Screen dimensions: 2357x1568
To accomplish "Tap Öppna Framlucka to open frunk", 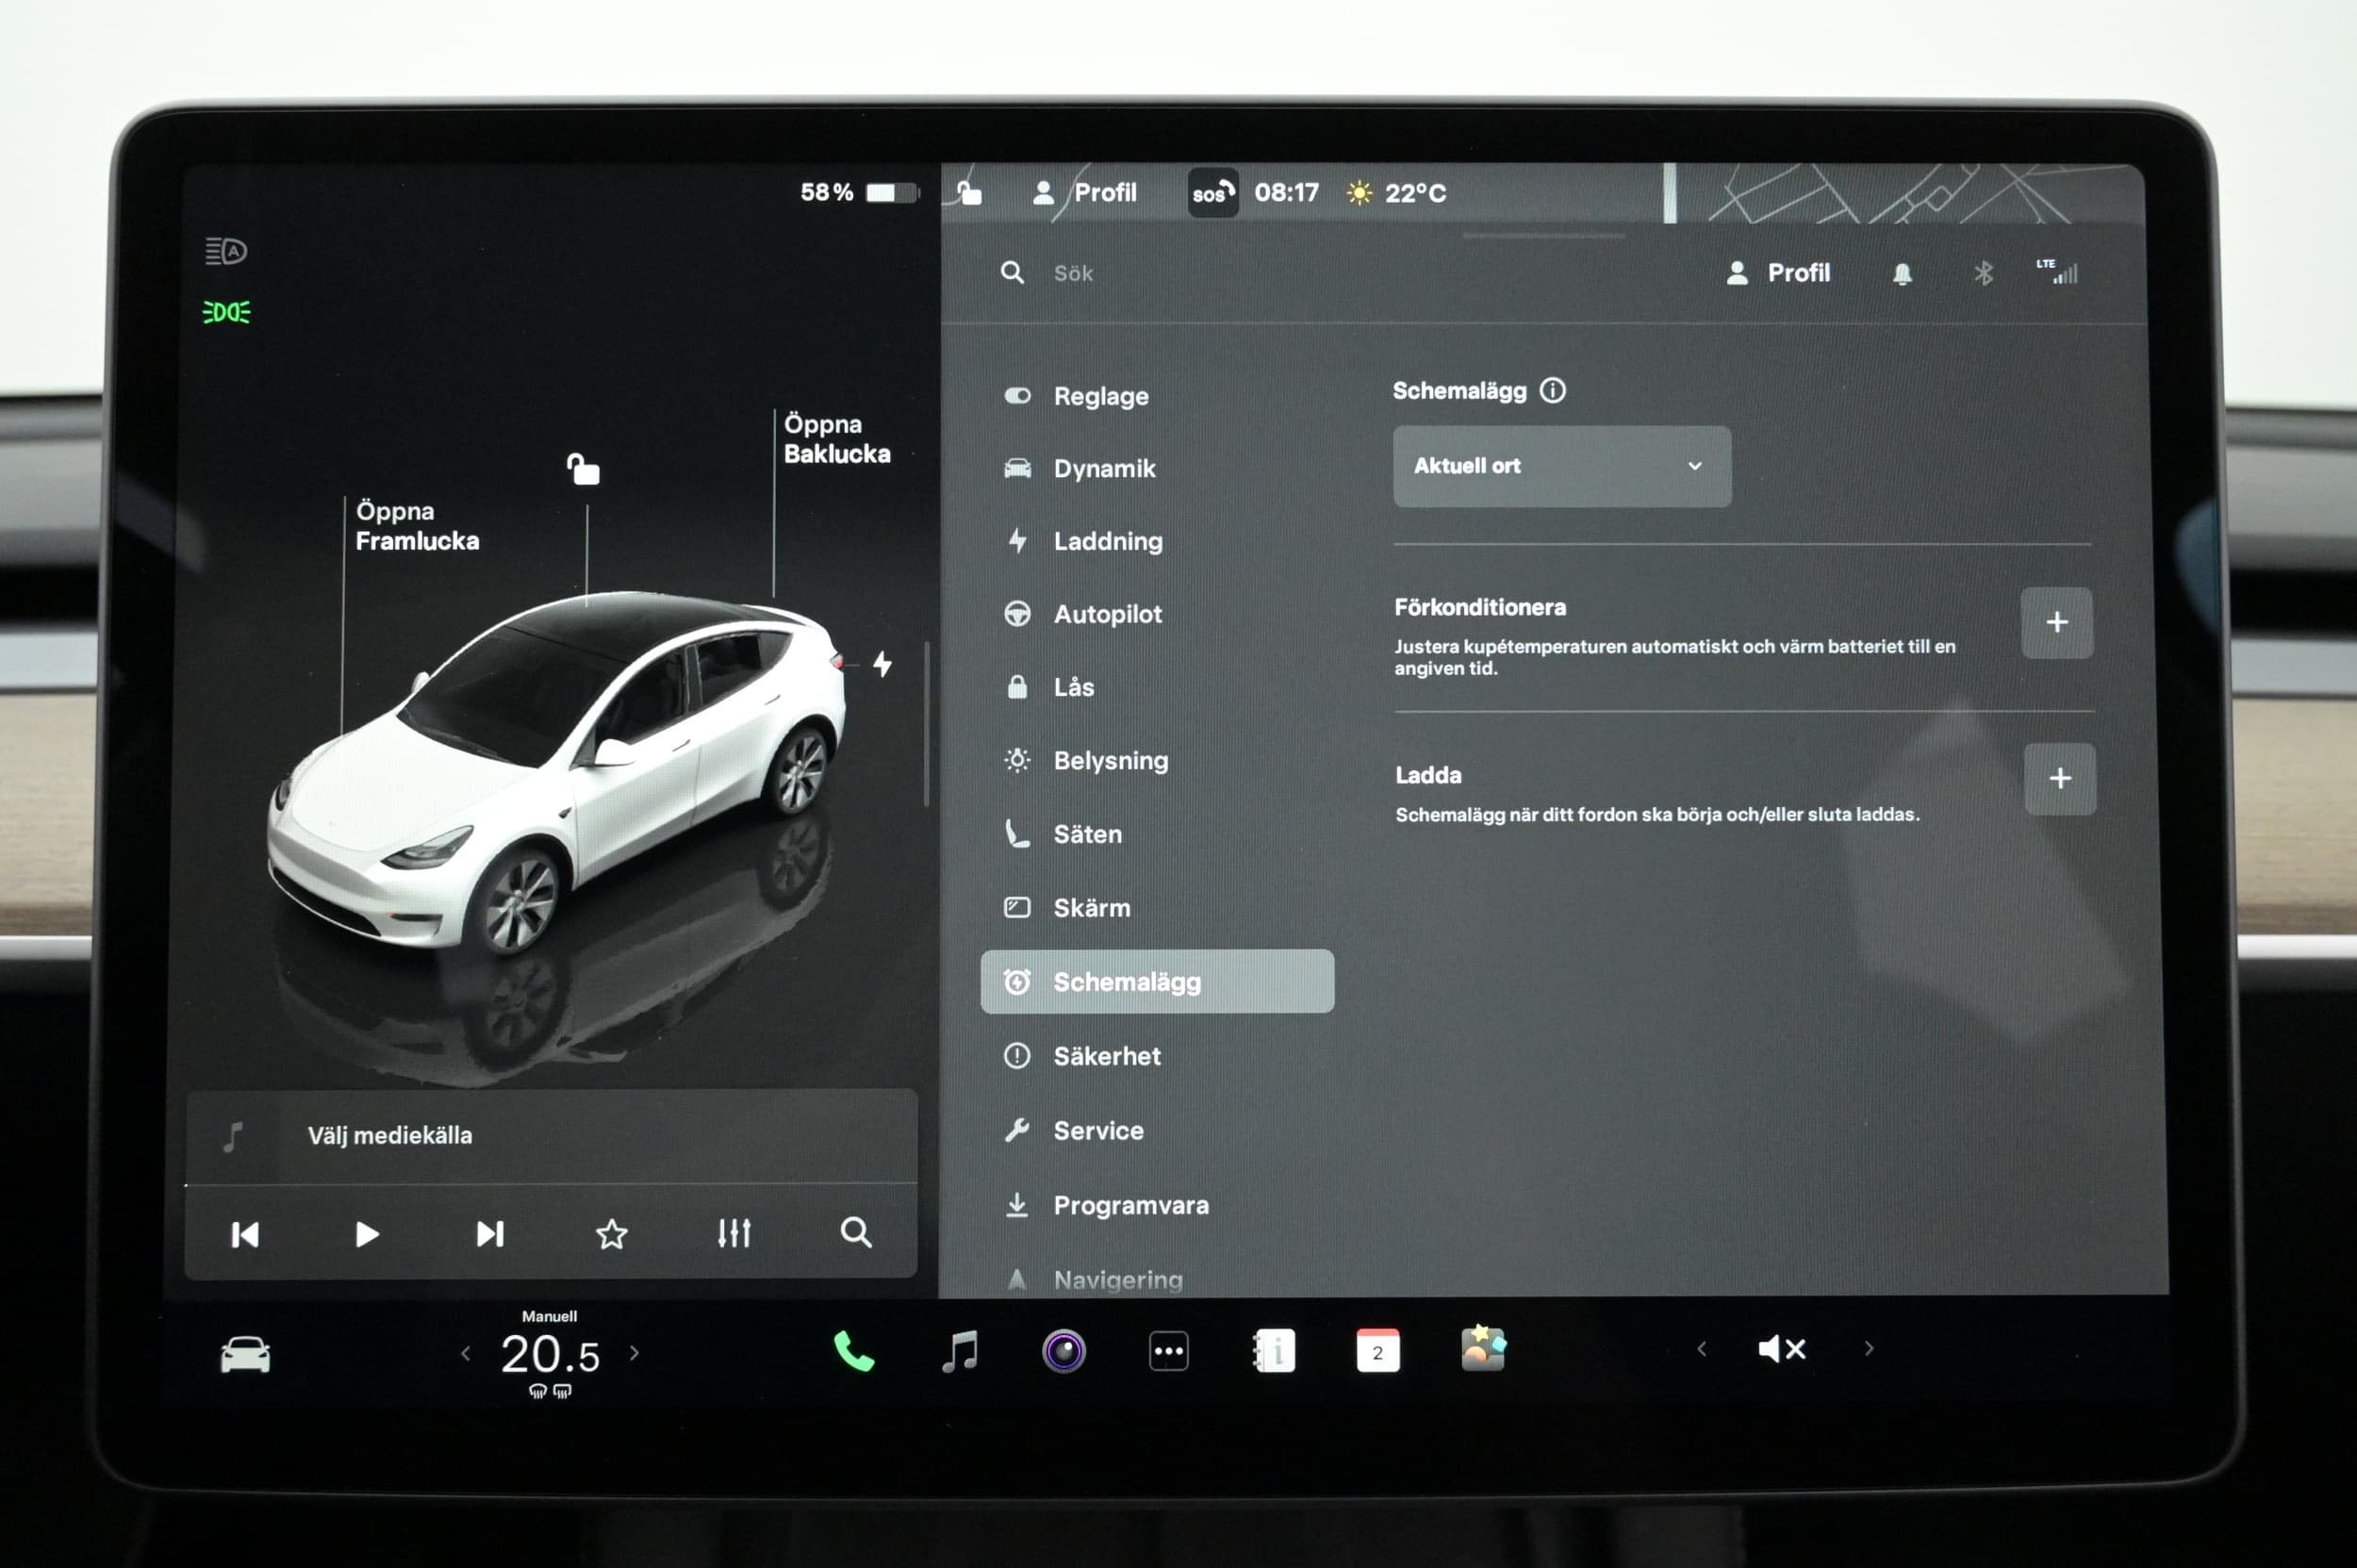I will (x=417, y=526).
